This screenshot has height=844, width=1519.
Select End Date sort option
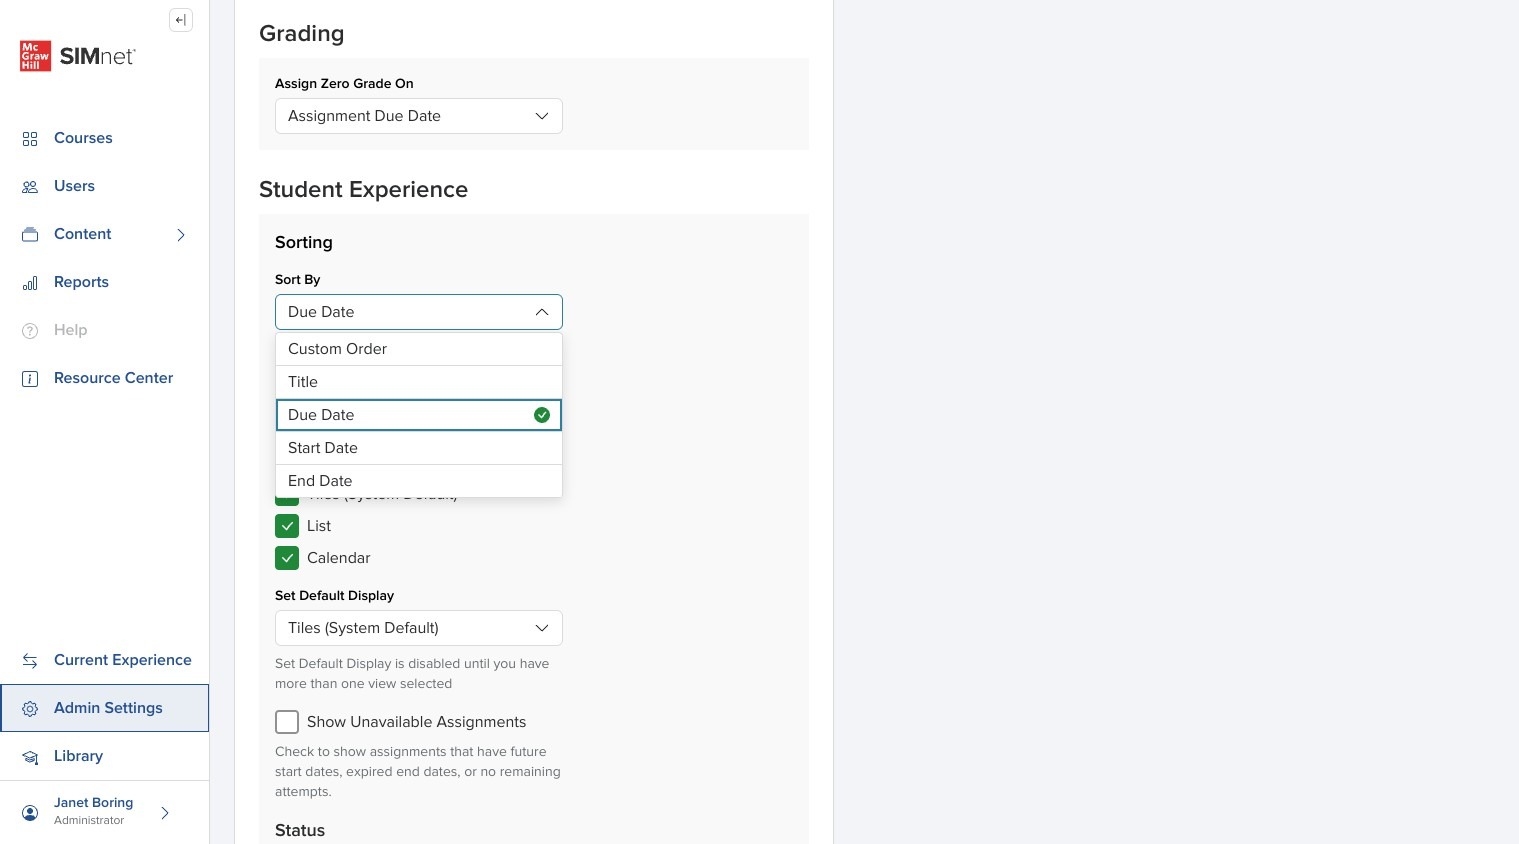tap(419, 481)
